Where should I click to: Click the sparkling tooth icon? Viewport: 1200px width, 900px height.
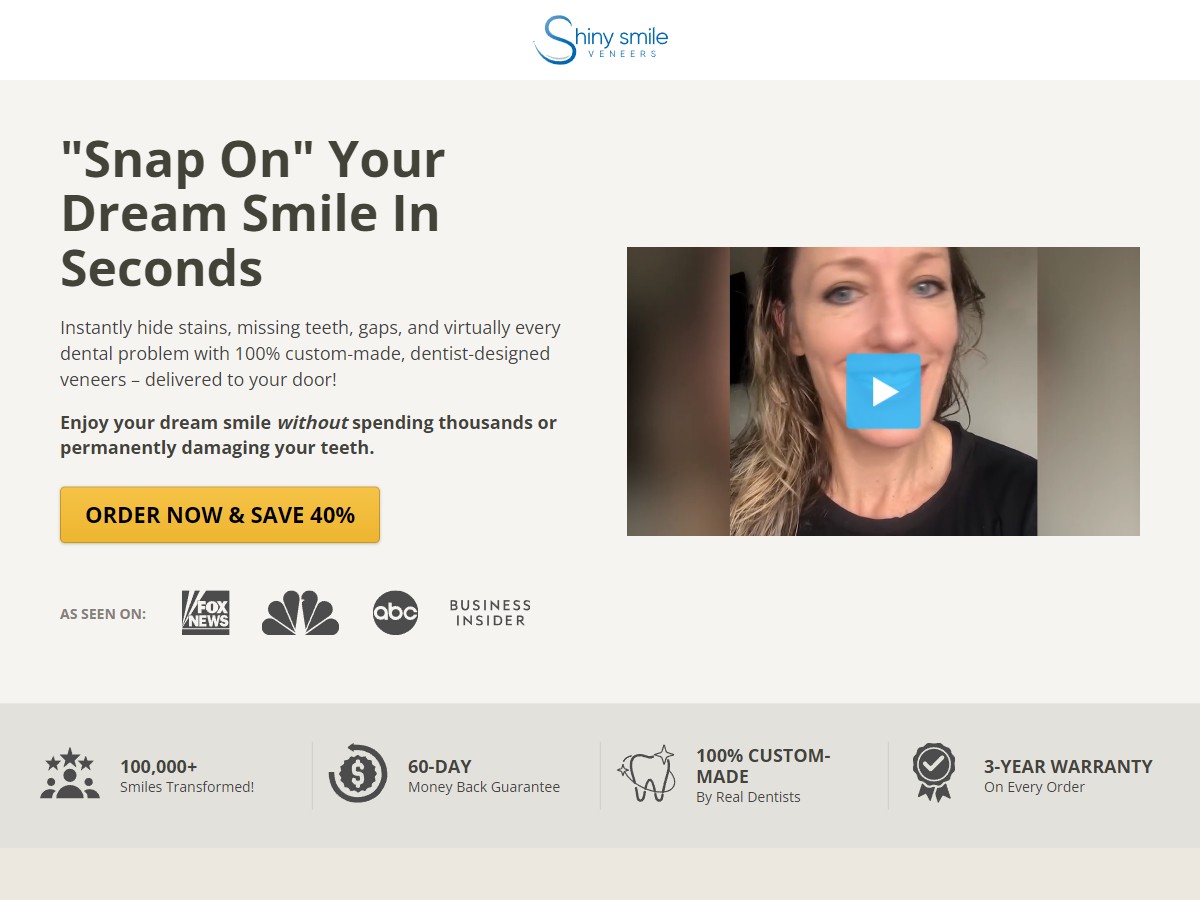tap(646, 773)
